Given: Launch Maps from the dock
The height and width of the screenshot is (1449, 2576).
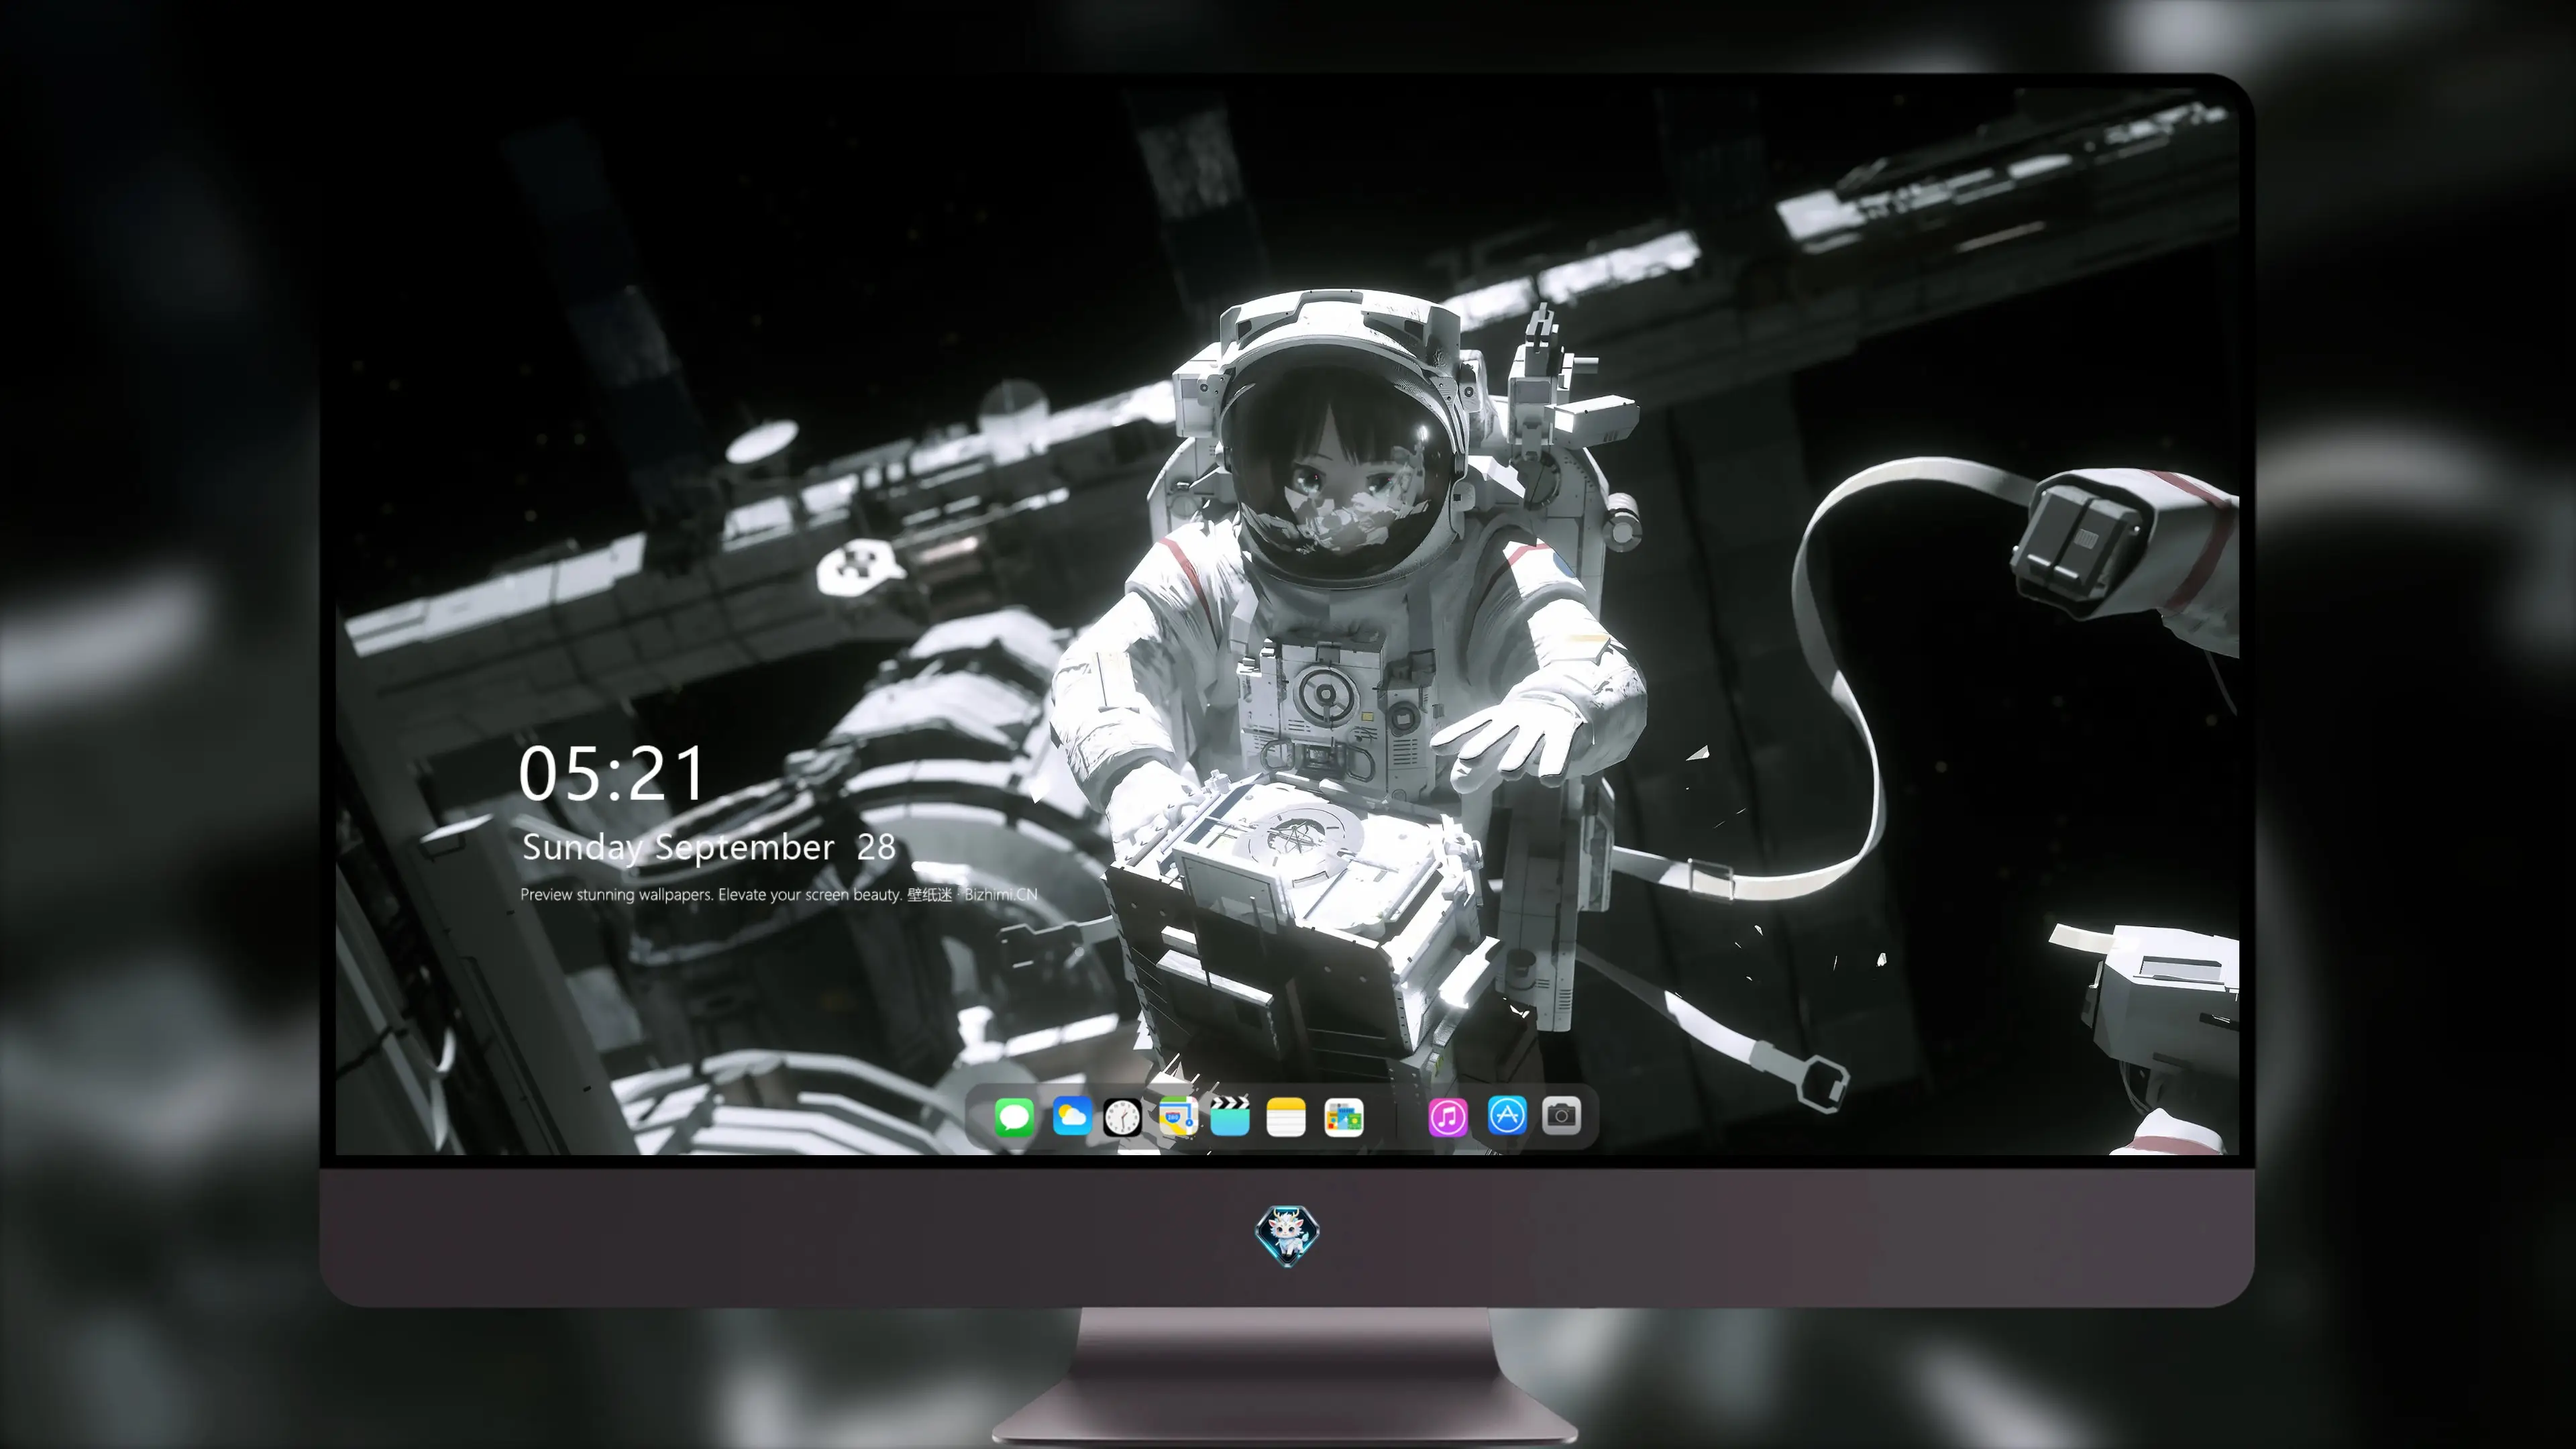Looking at the screenshot, I should click(1178, 1116).
